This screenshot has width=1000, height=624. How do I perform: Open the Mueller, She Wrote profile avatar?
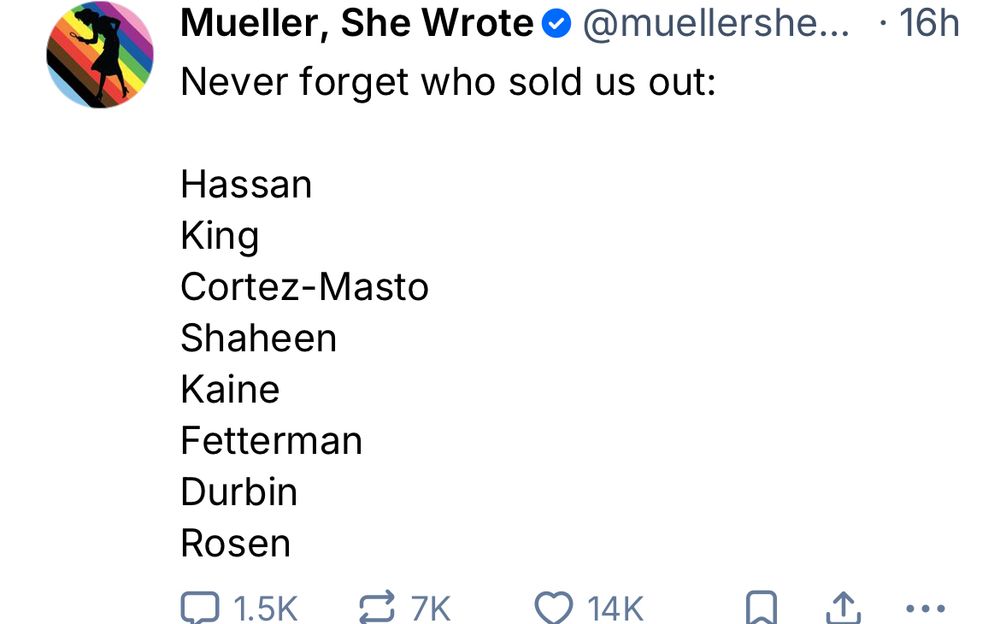pos(100,55)
